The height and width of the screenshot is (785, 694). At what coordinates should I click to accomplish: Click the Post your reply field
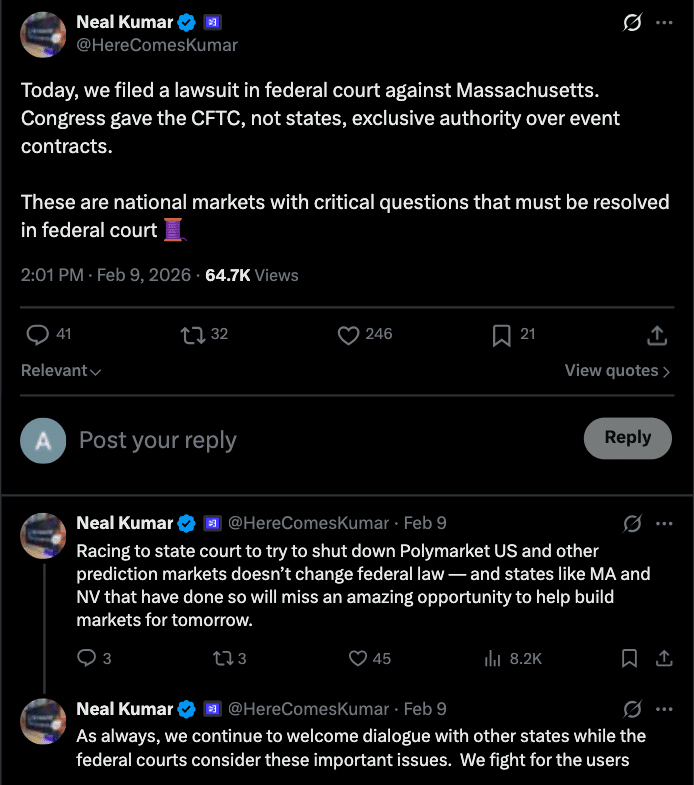click(x=300, y=440)
